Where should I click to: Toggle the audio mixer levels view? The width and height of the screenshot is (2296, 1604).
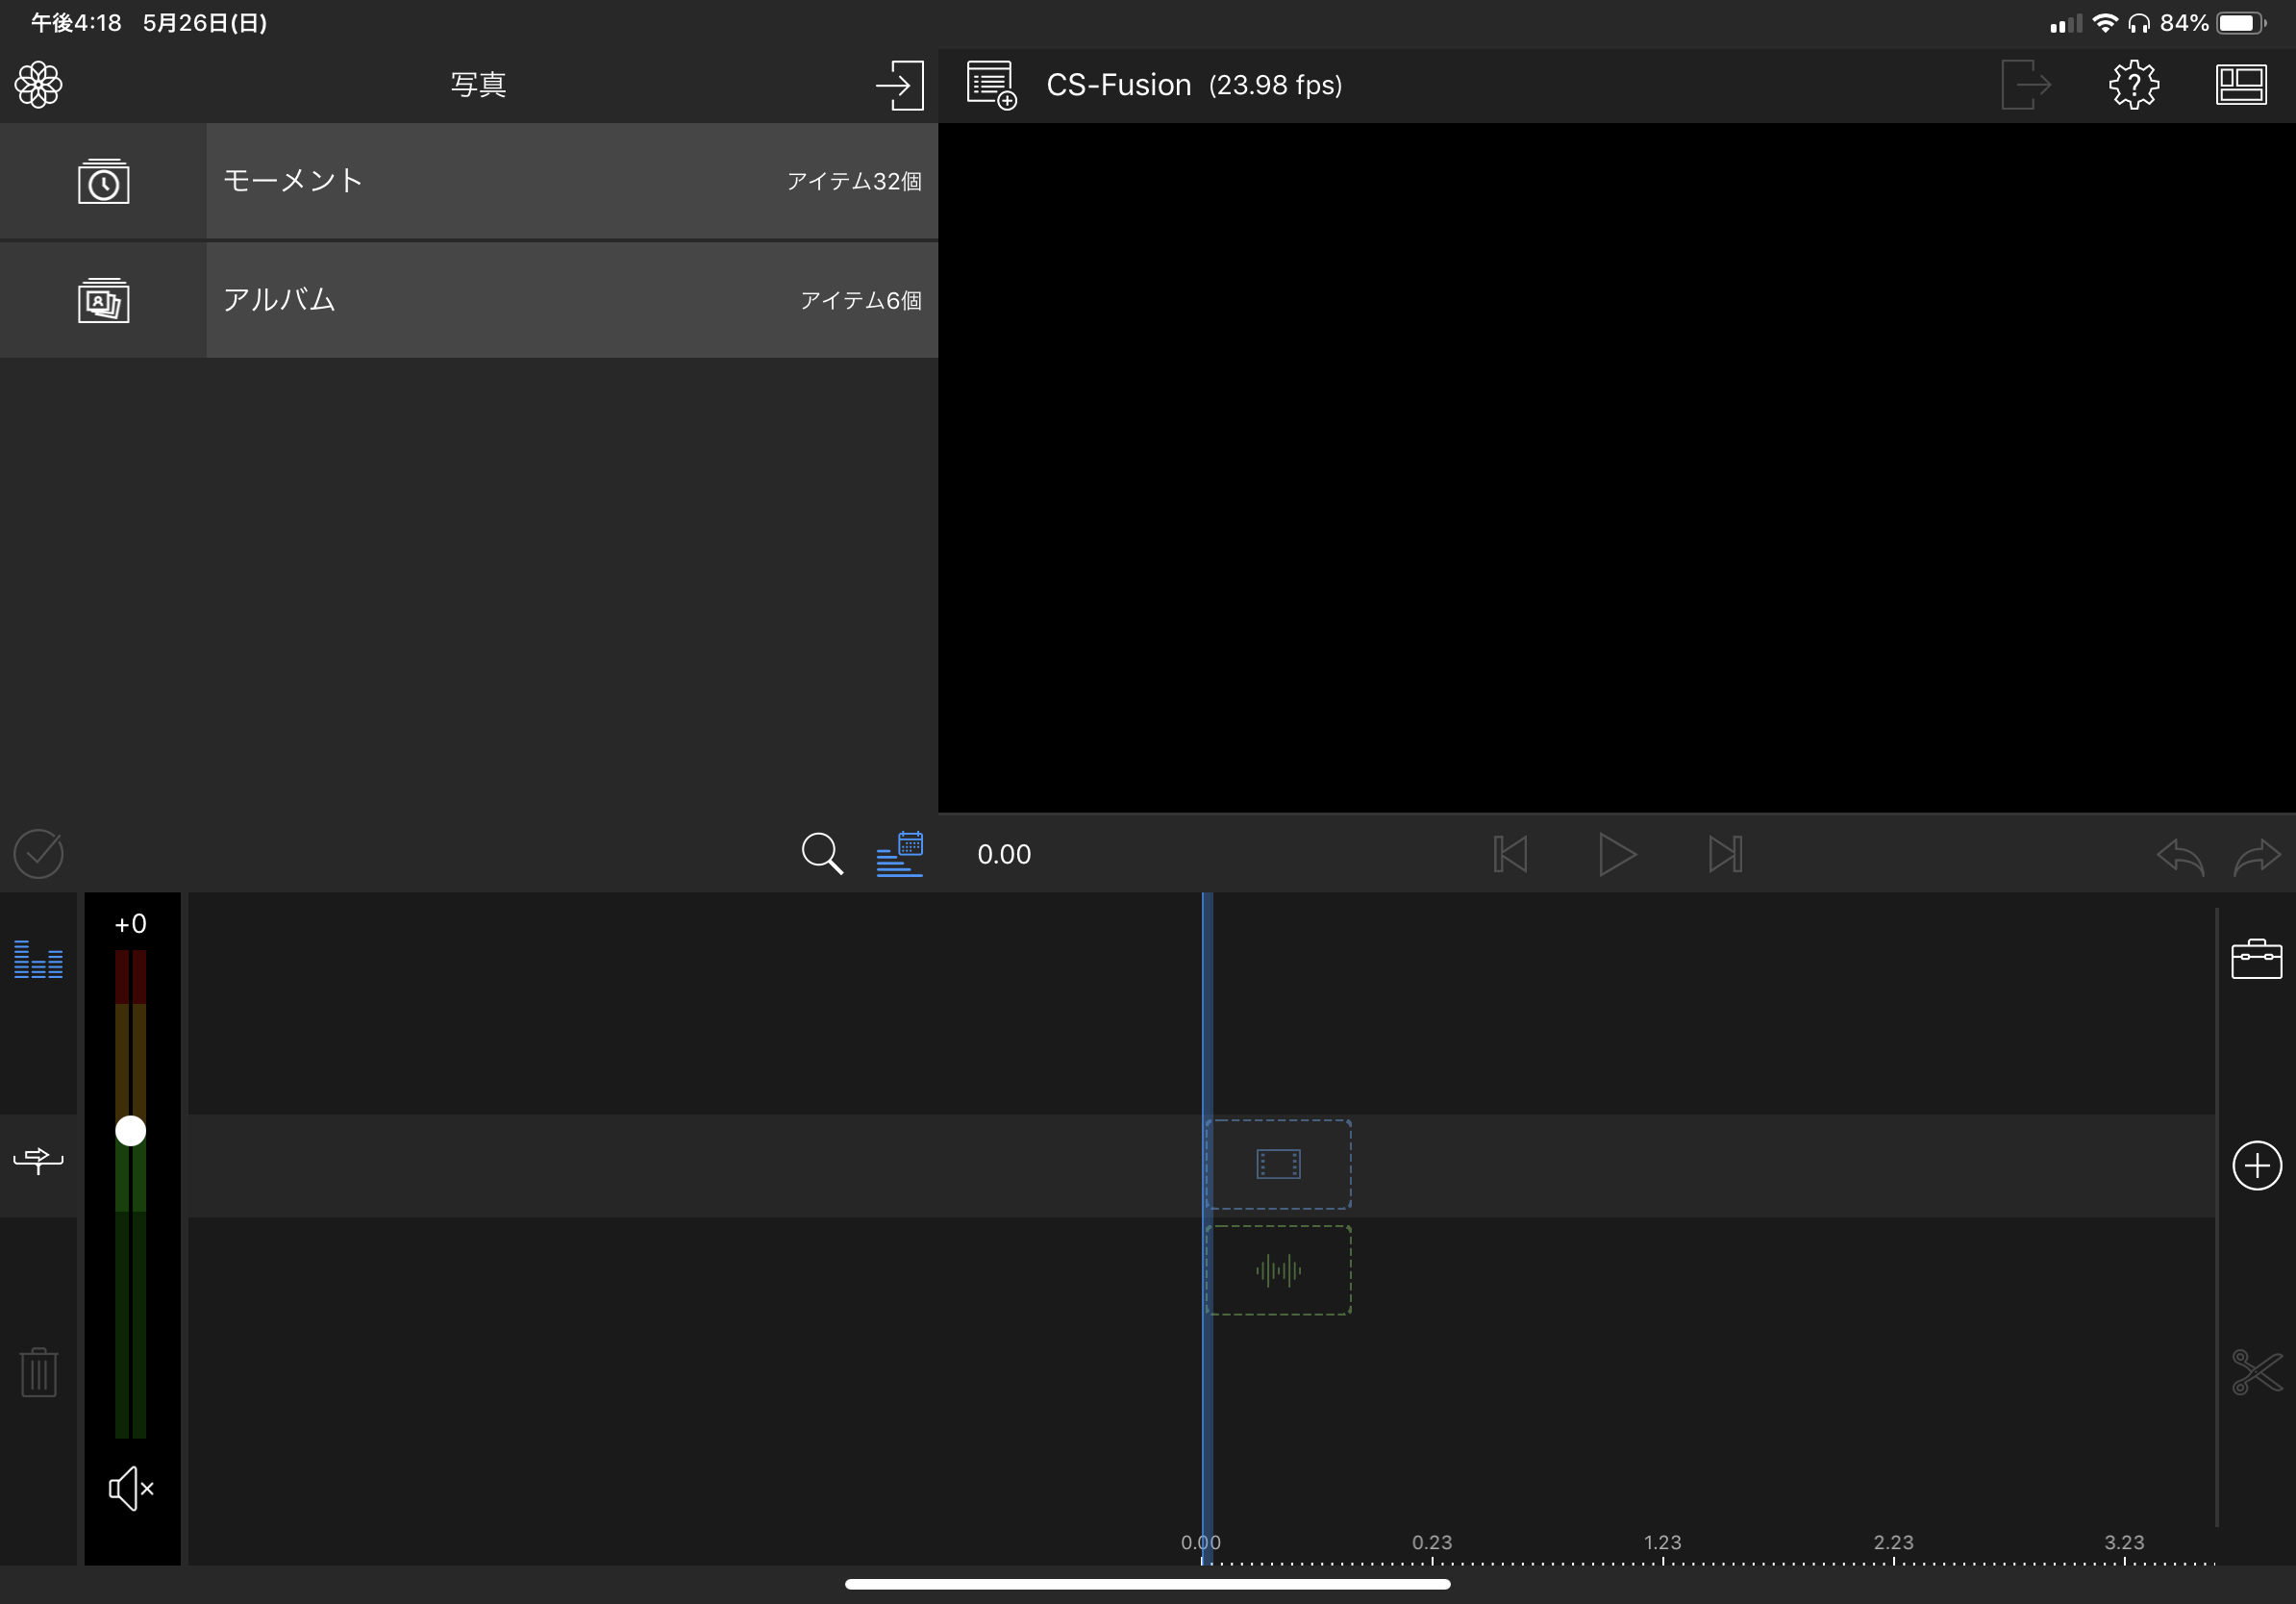point(39,959)
